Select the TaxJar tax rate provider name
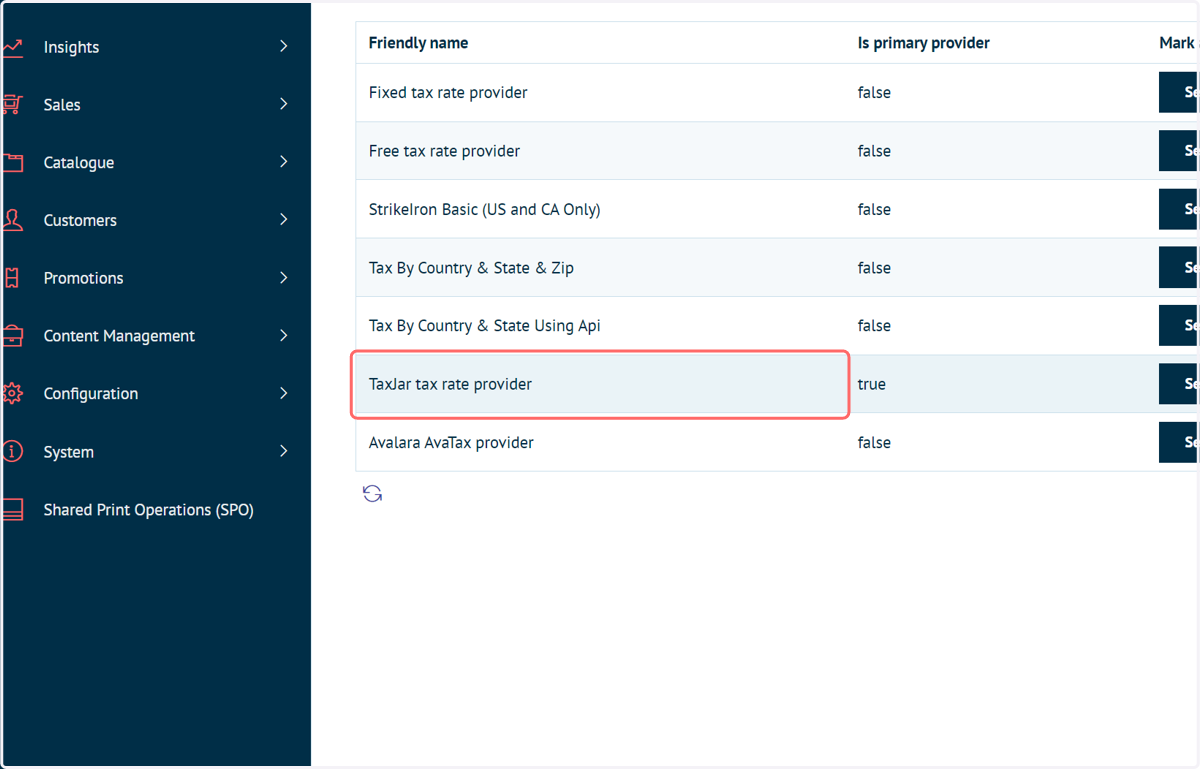 pyautogui.click(x=450, y=384)
